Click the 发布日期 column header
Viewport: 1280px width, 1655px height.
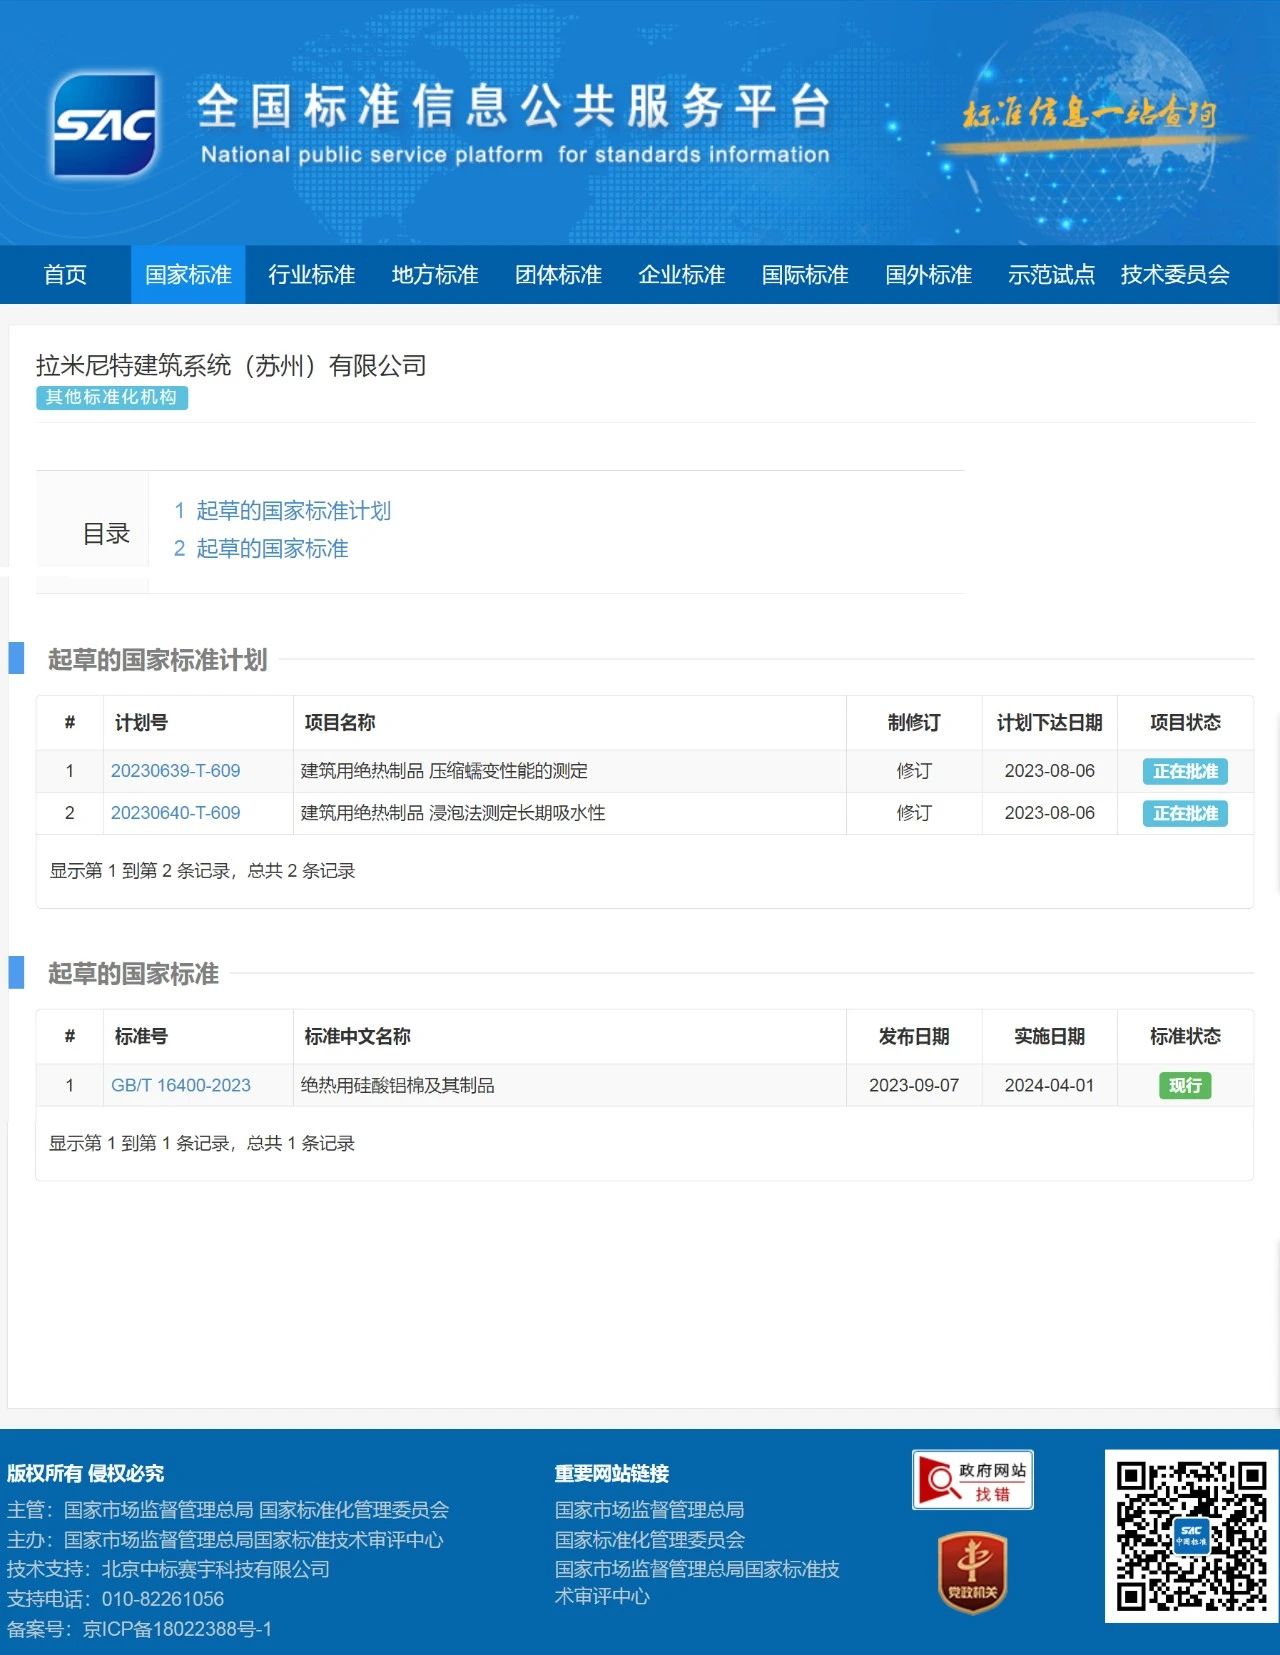[914, 1037]
